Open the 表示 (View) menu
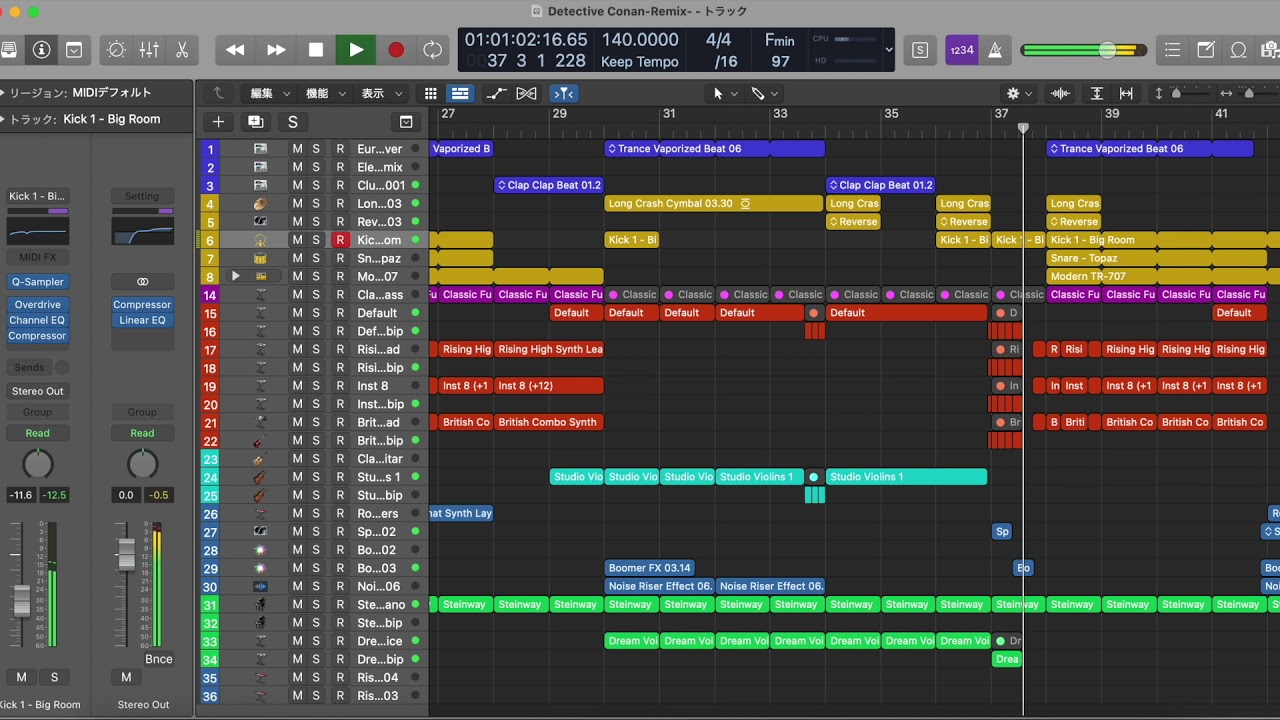Image resolution: width=1280 pixels, height=720 pixels. [x=381, y=93]
